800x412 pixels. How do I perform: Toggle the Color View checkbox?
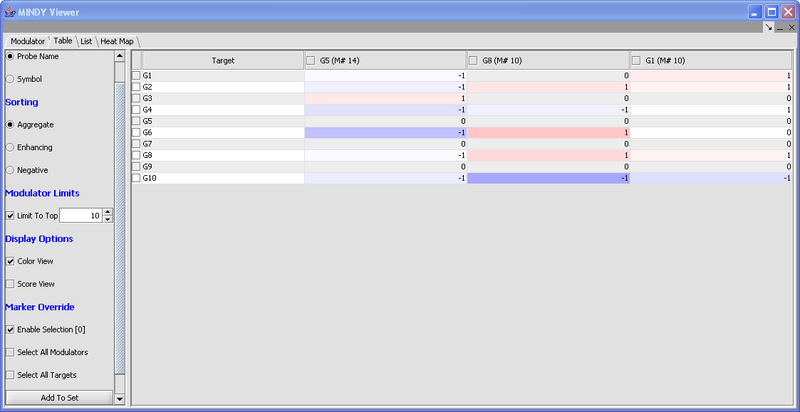10,261
